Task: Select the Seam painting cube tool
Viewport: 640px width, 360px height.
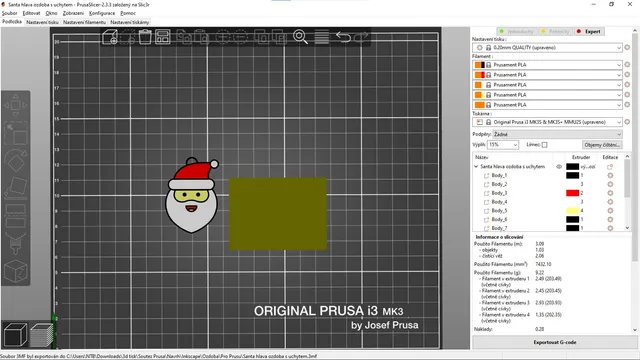Action: [16, 270]
